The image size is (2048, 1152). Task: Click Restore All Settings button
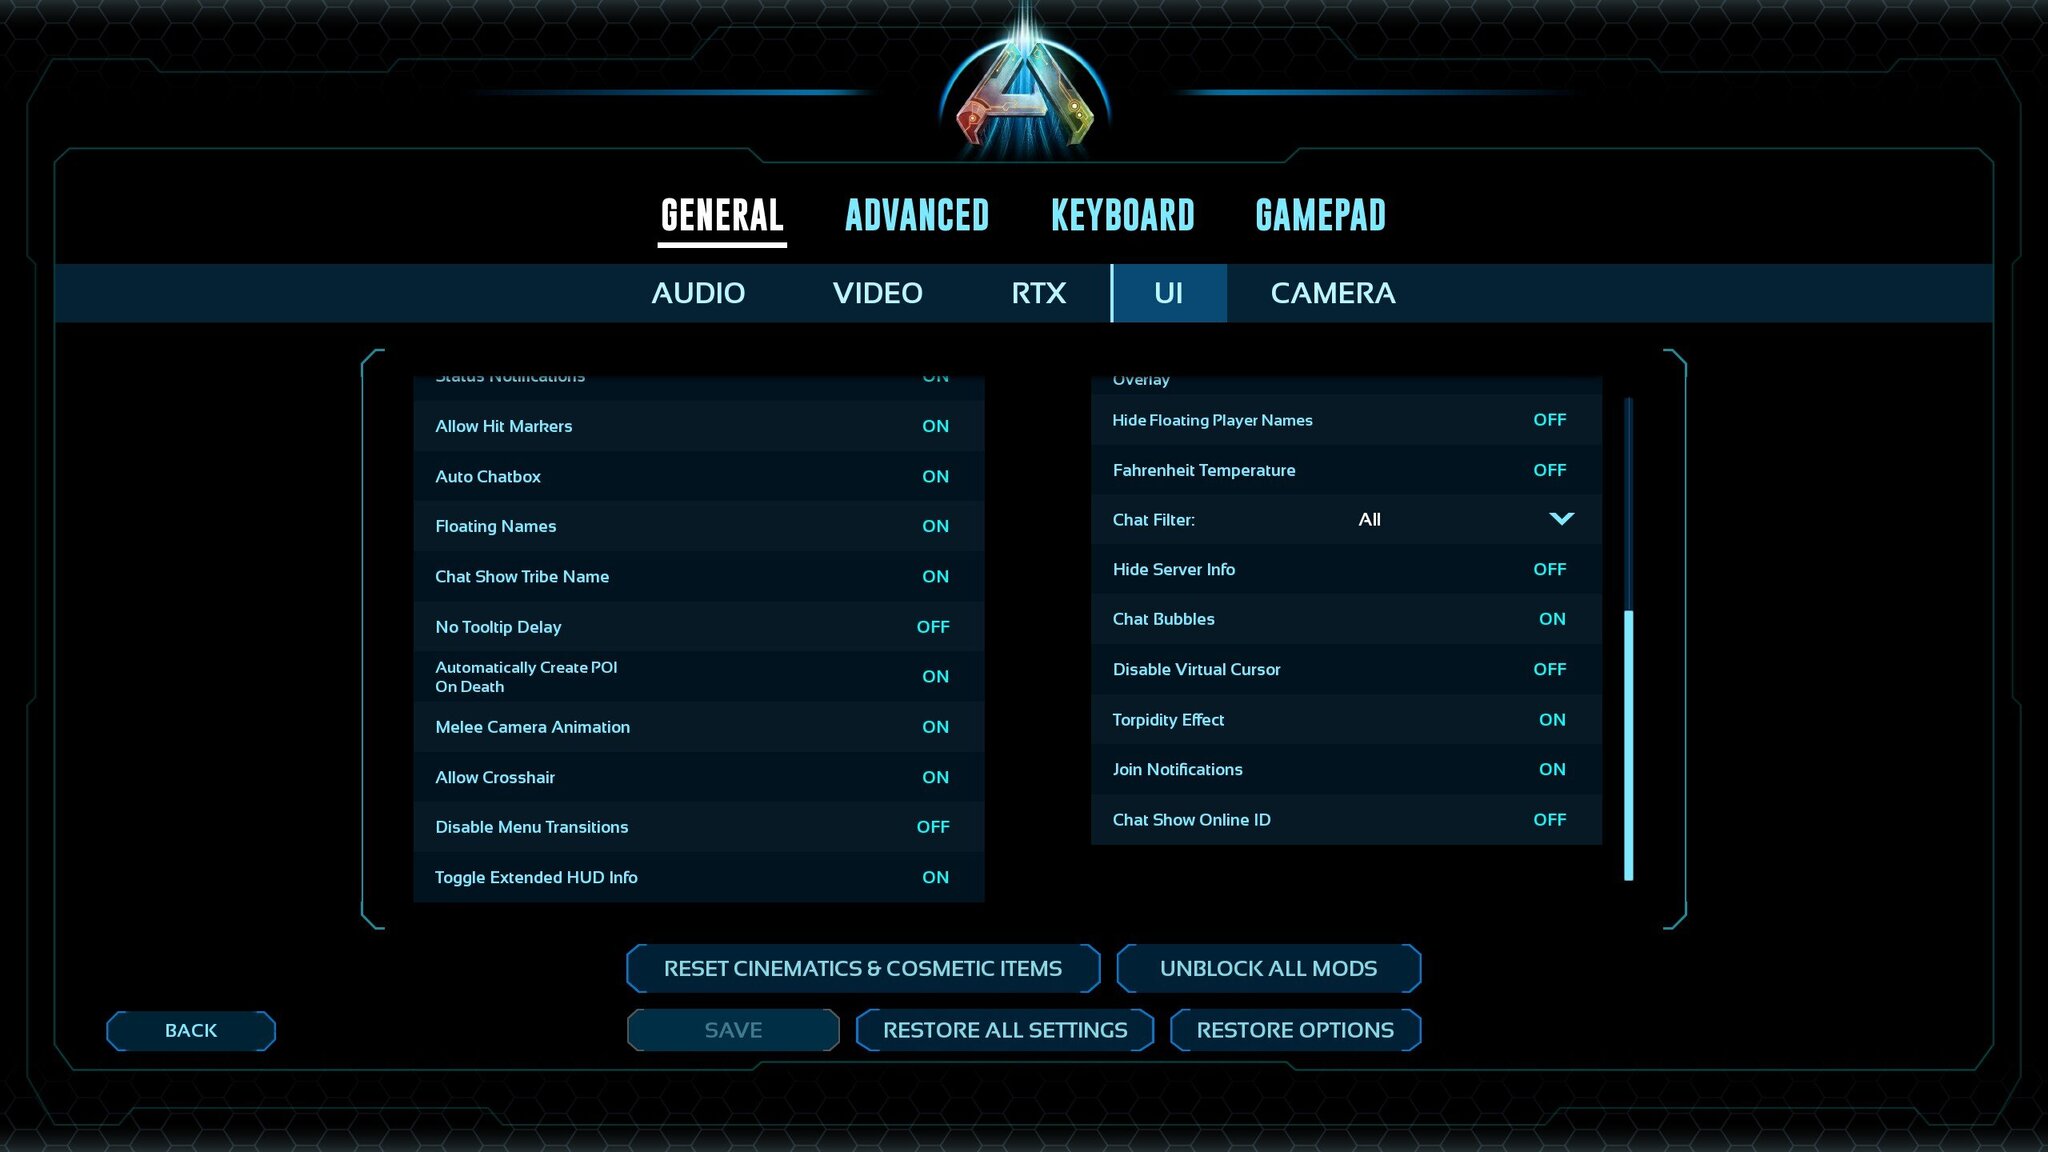click(1004, 1030)
